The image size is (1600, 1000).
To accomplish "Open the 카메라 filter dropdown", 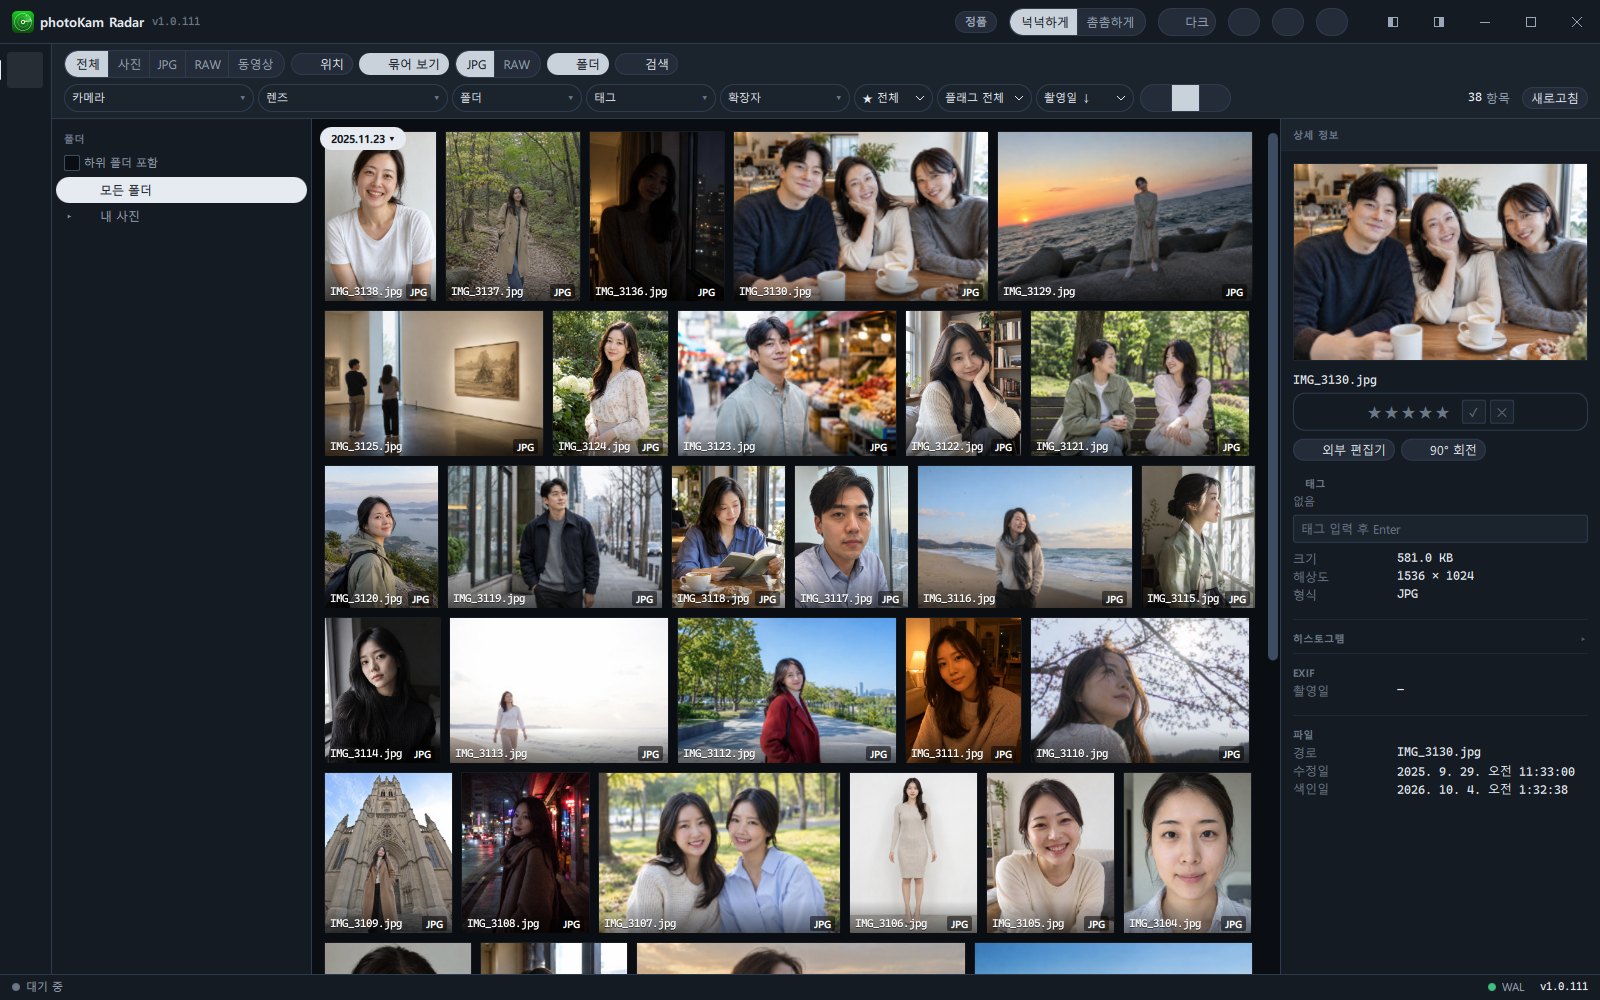I will [159, 98].
